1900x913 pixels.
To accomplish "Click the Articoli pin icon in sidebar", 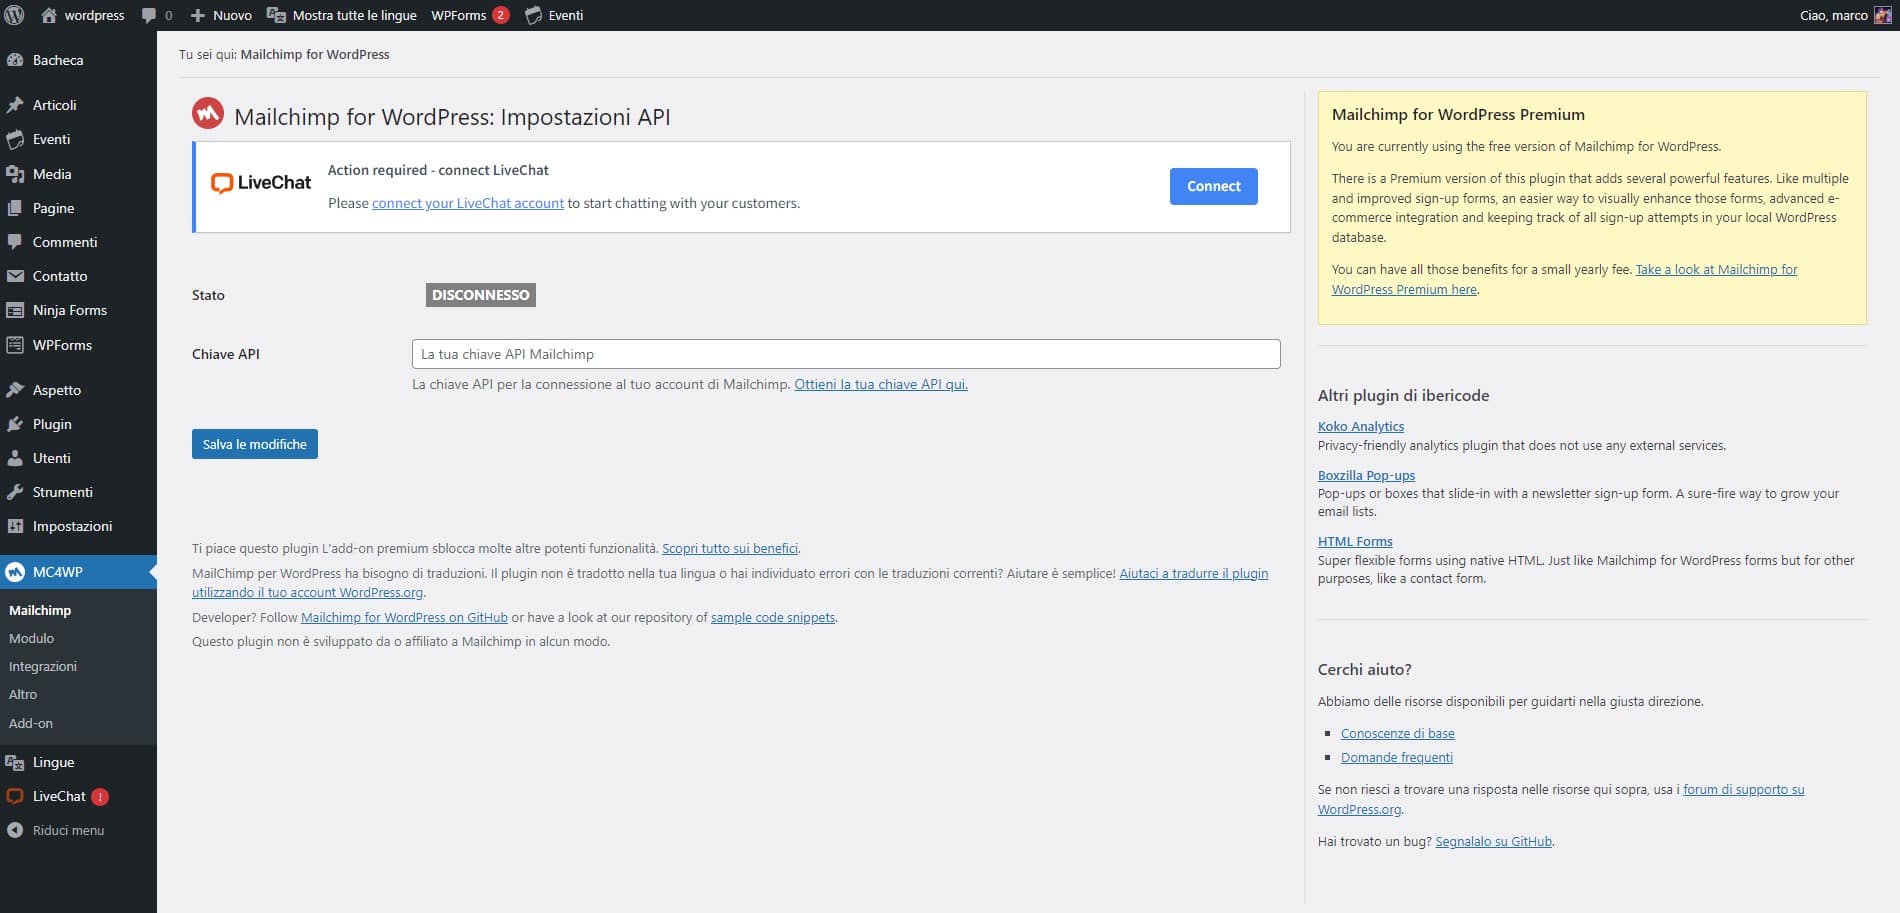I will tap(15, 105).
